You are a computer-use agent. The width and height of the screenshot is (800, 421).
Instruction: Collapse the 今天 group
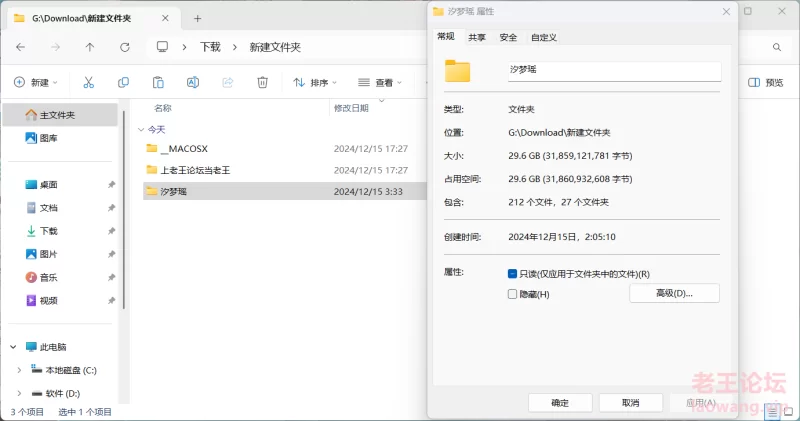[x=141, y=130]
